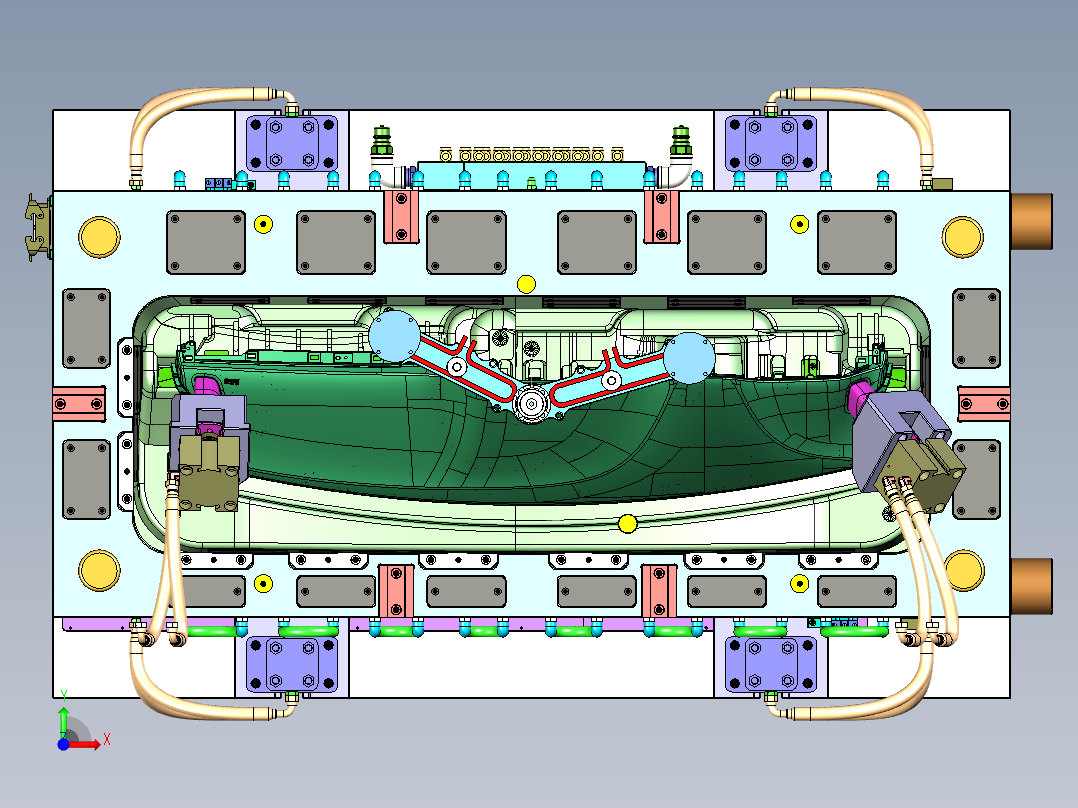Image resolution: width=1078 pixels, height=808 pixels.
Task: Select the top-right purple clamp block
Action: [771, 143]
